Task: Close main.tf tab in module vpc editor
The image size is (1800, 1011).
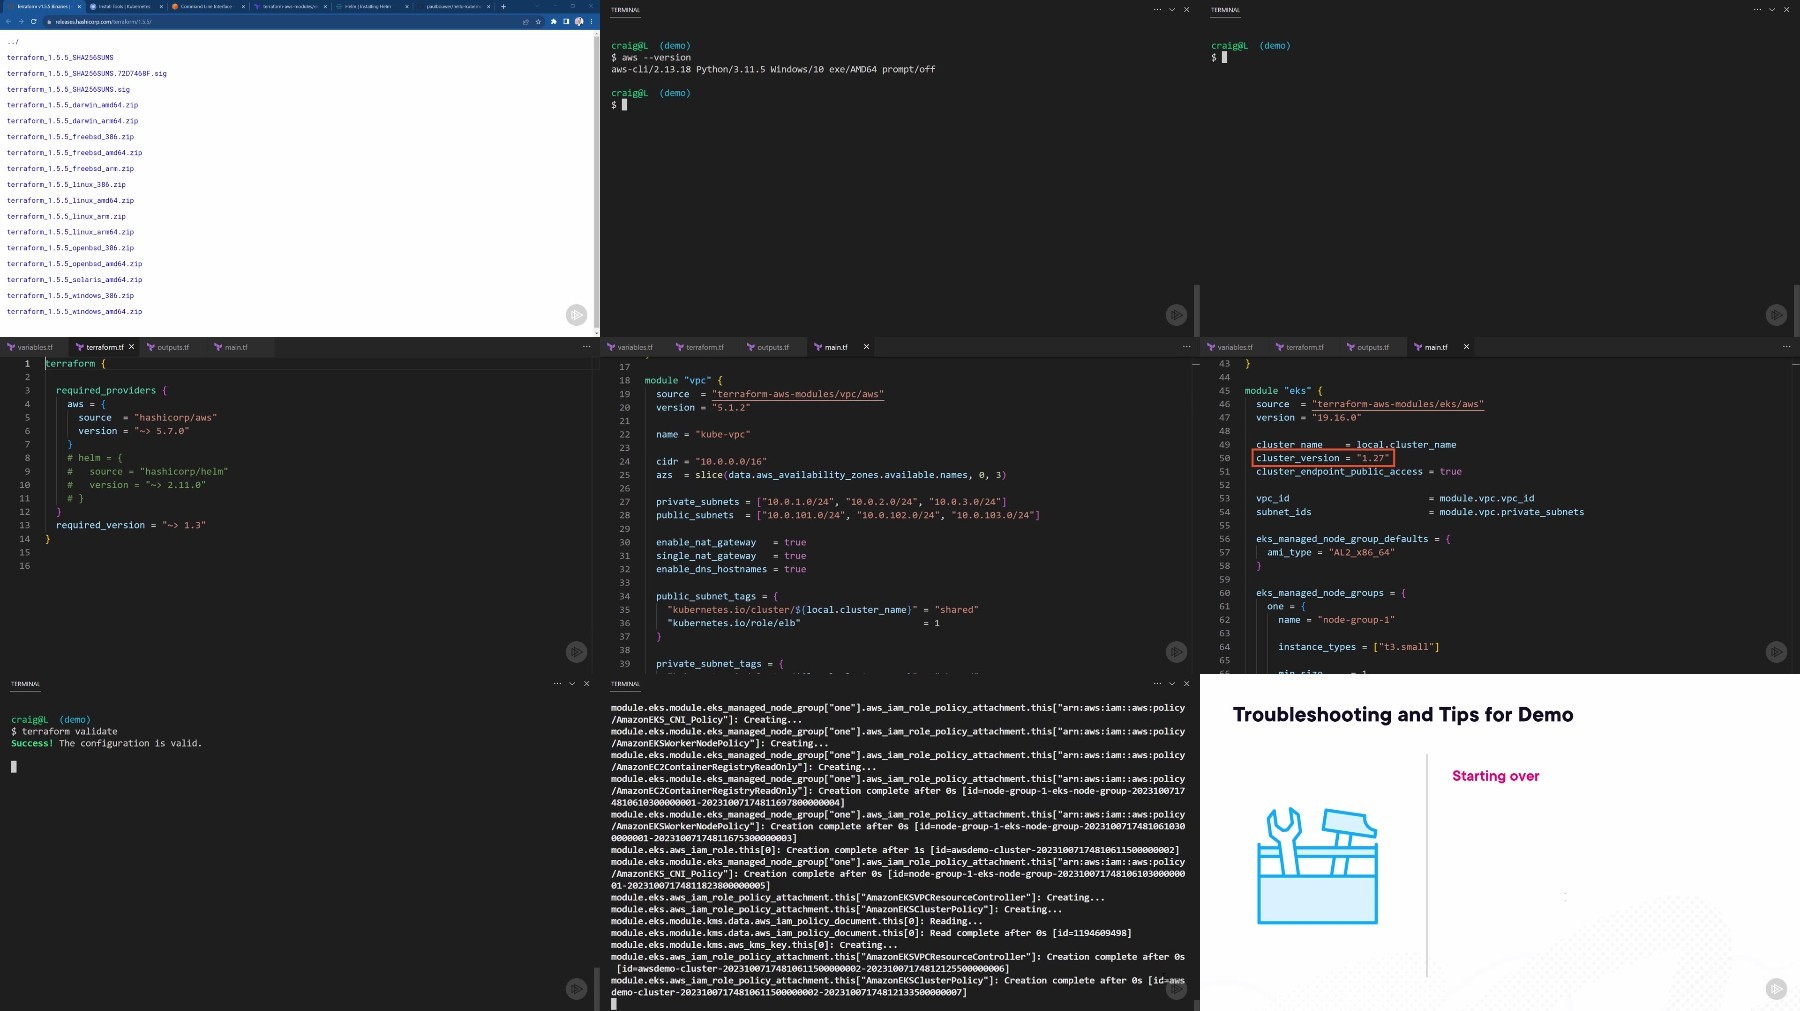Action: pos(866,347)
